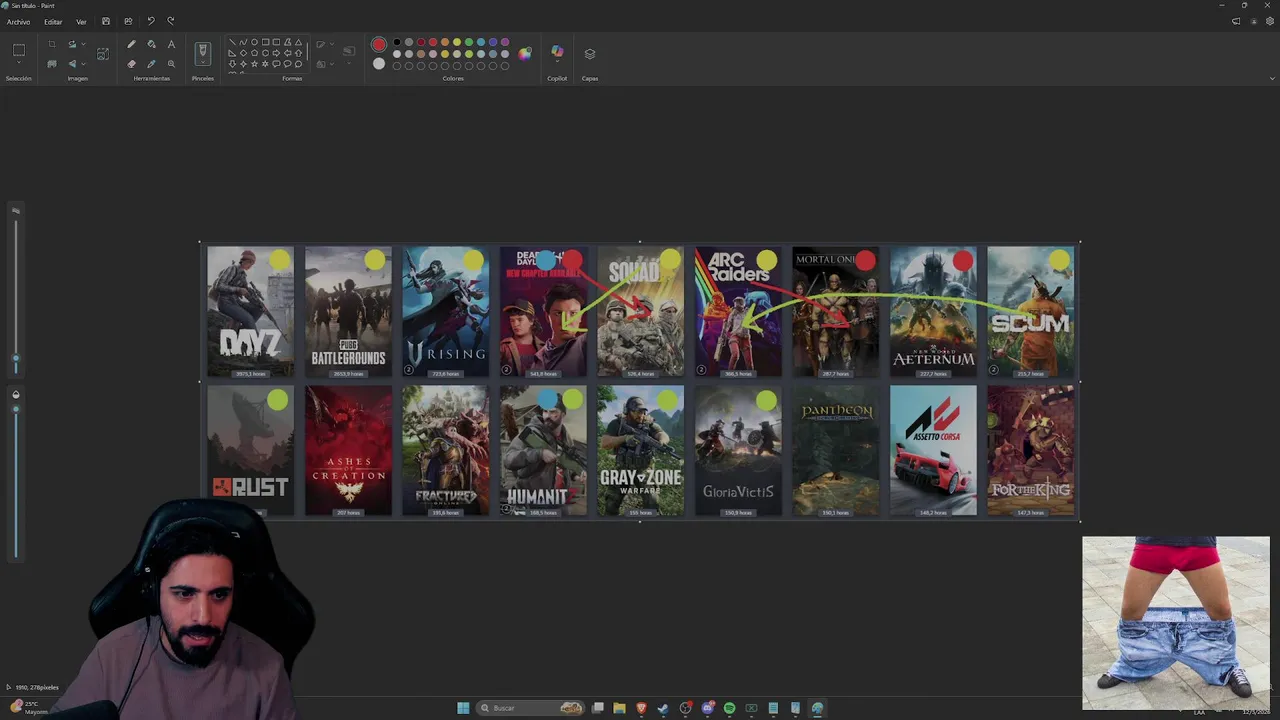Select the Magnifier zoom tool
The height and width of the screenshot is (720, 1280).
tap(171, 64)
